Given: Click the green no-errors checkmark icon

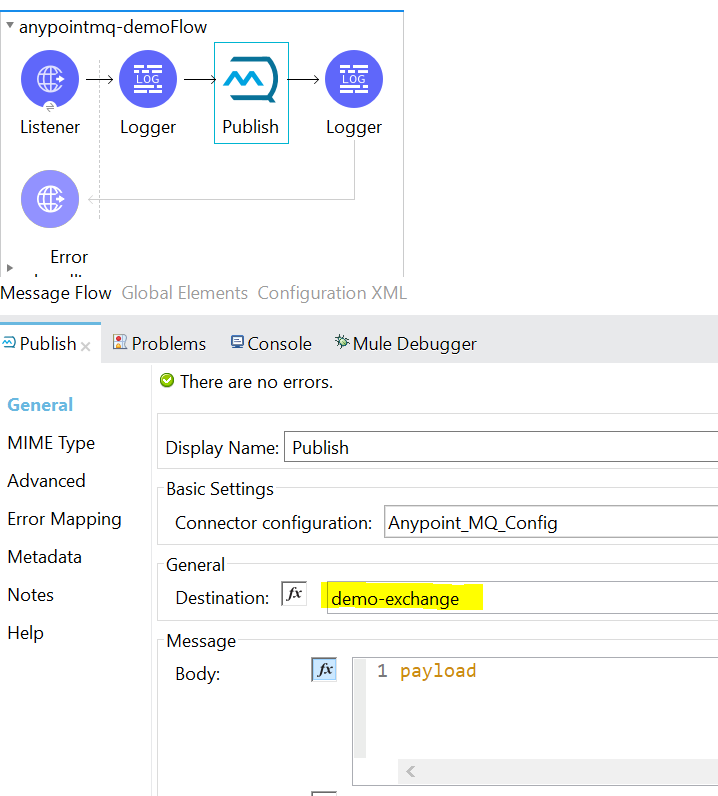Looking at the screenshot, I should coord(167,381).
